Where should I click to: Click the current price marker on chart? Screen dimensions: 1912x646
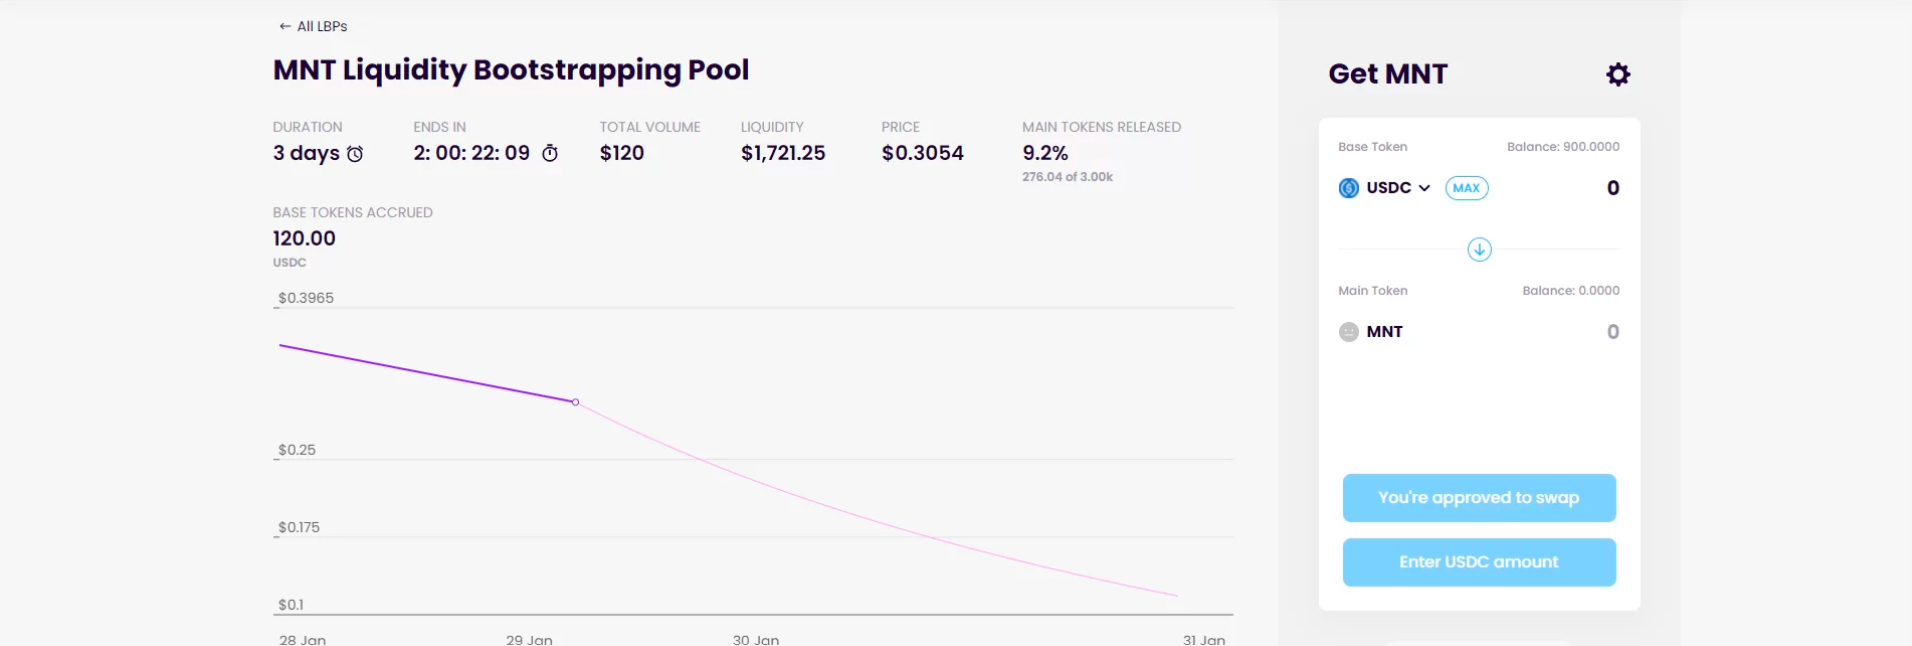(575, 402)
